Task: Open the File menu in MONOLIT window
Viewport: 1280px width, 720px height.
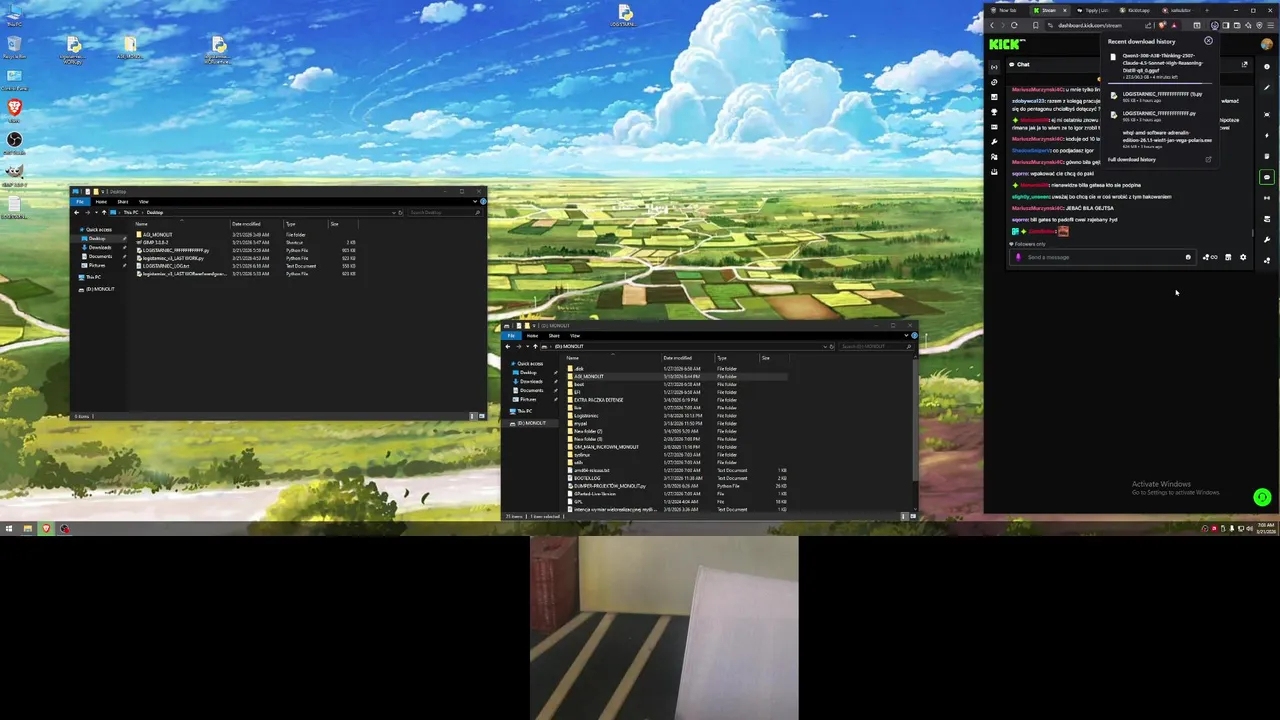Action: point(511,335)
